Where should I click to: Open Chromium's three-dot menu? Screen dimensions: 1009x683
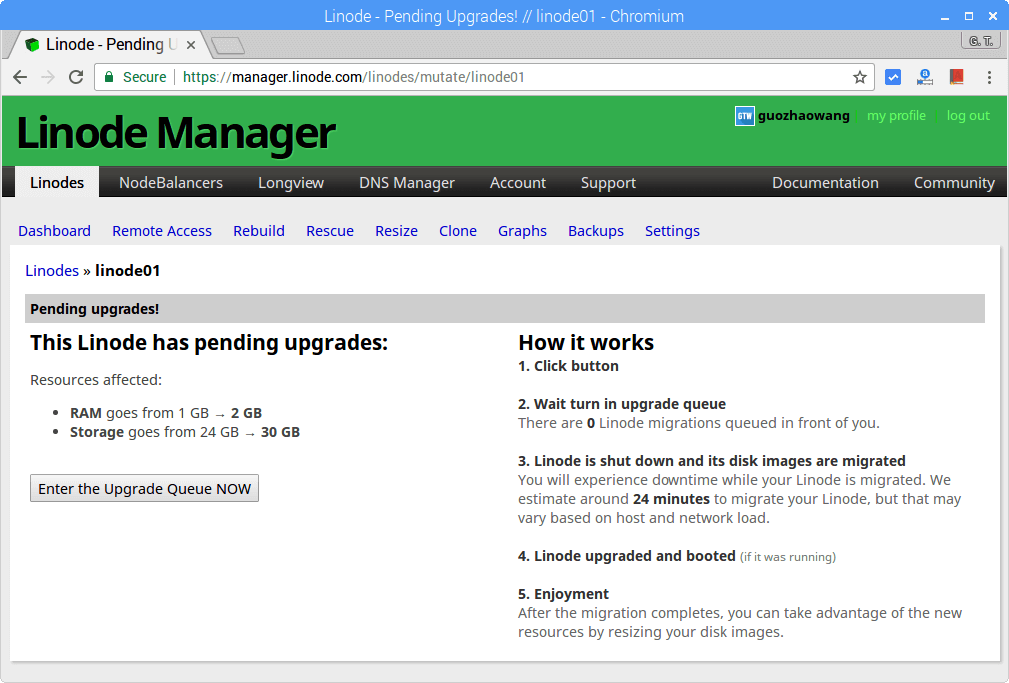(x=991, y=76)
